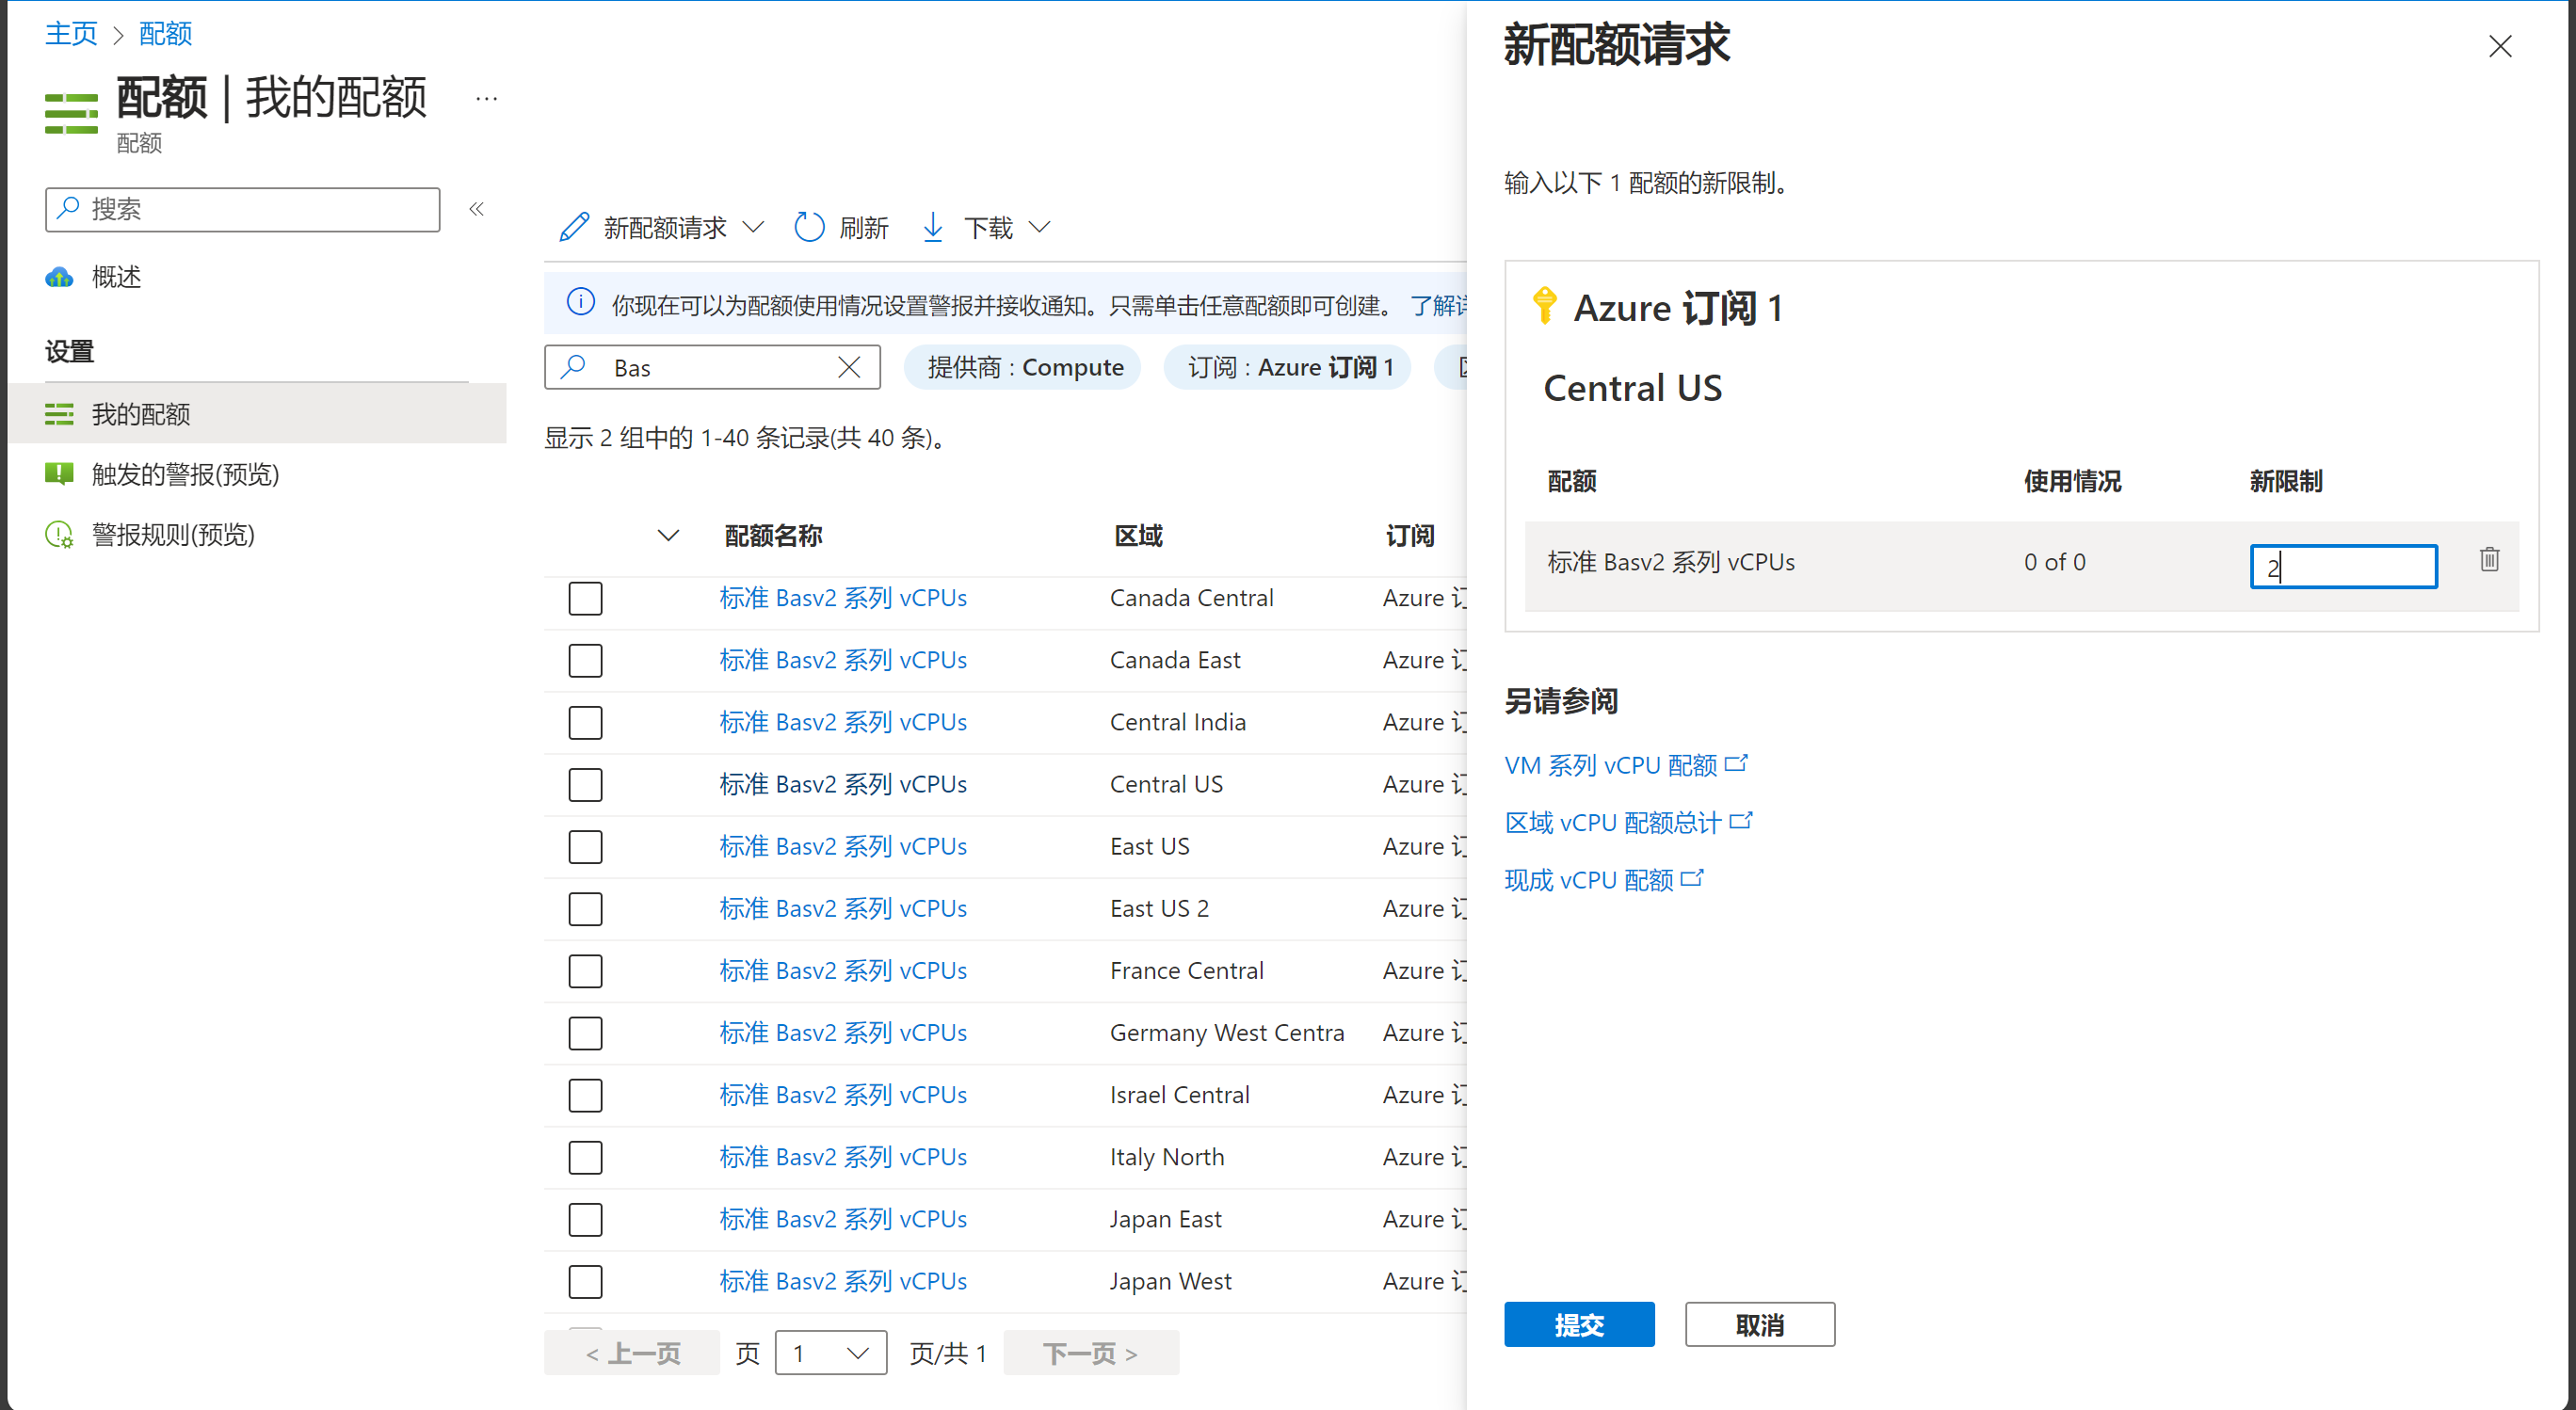Open Basv2 vCPUs link for Italy North
The width and height of the screenshot is (2576, 1410).
tap(843, 1157)
